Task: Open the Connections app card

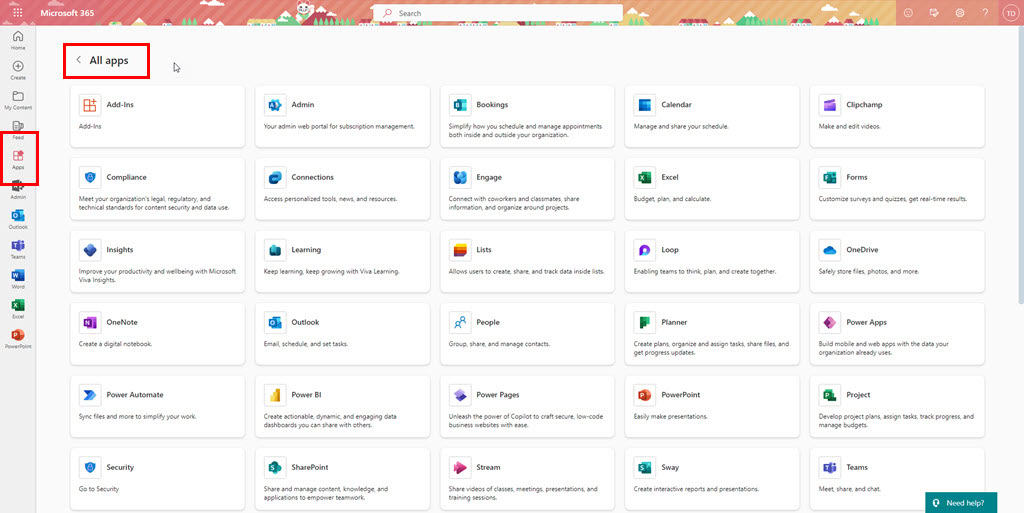Action: click(342, 189)
